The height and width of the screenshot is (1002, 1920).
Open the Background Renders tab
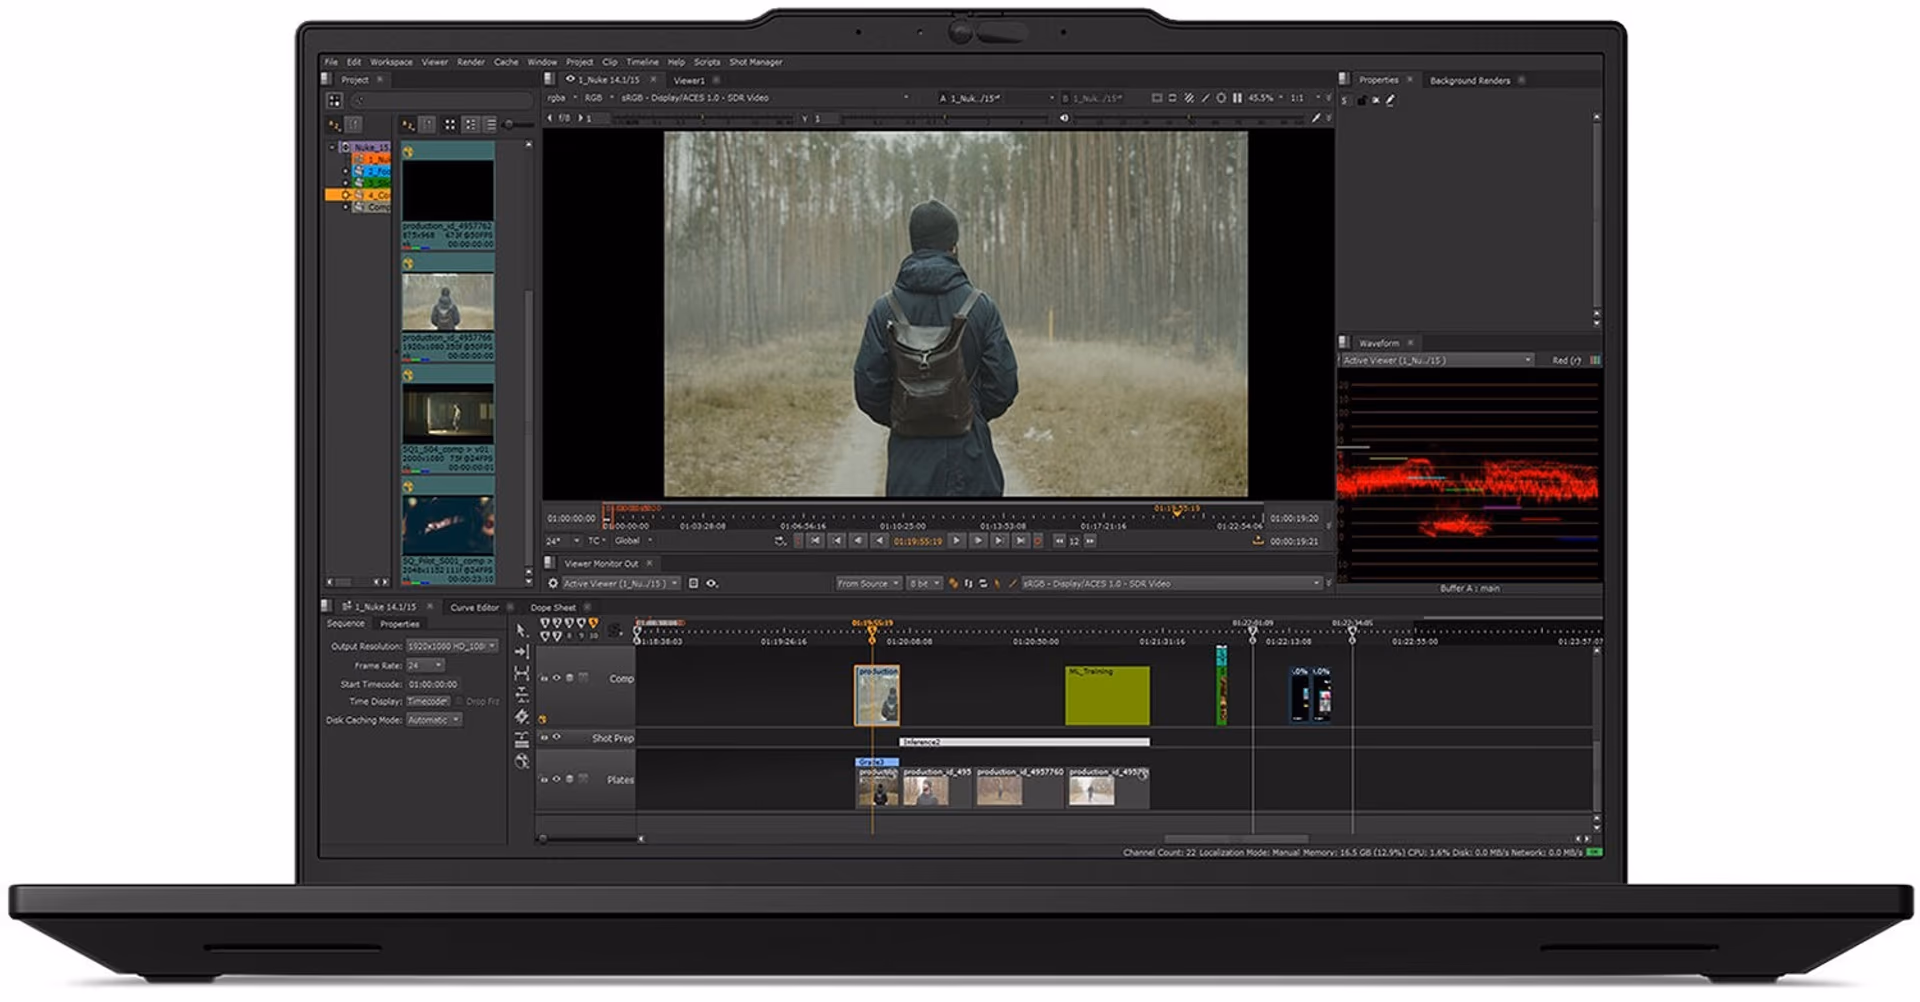1469,80
